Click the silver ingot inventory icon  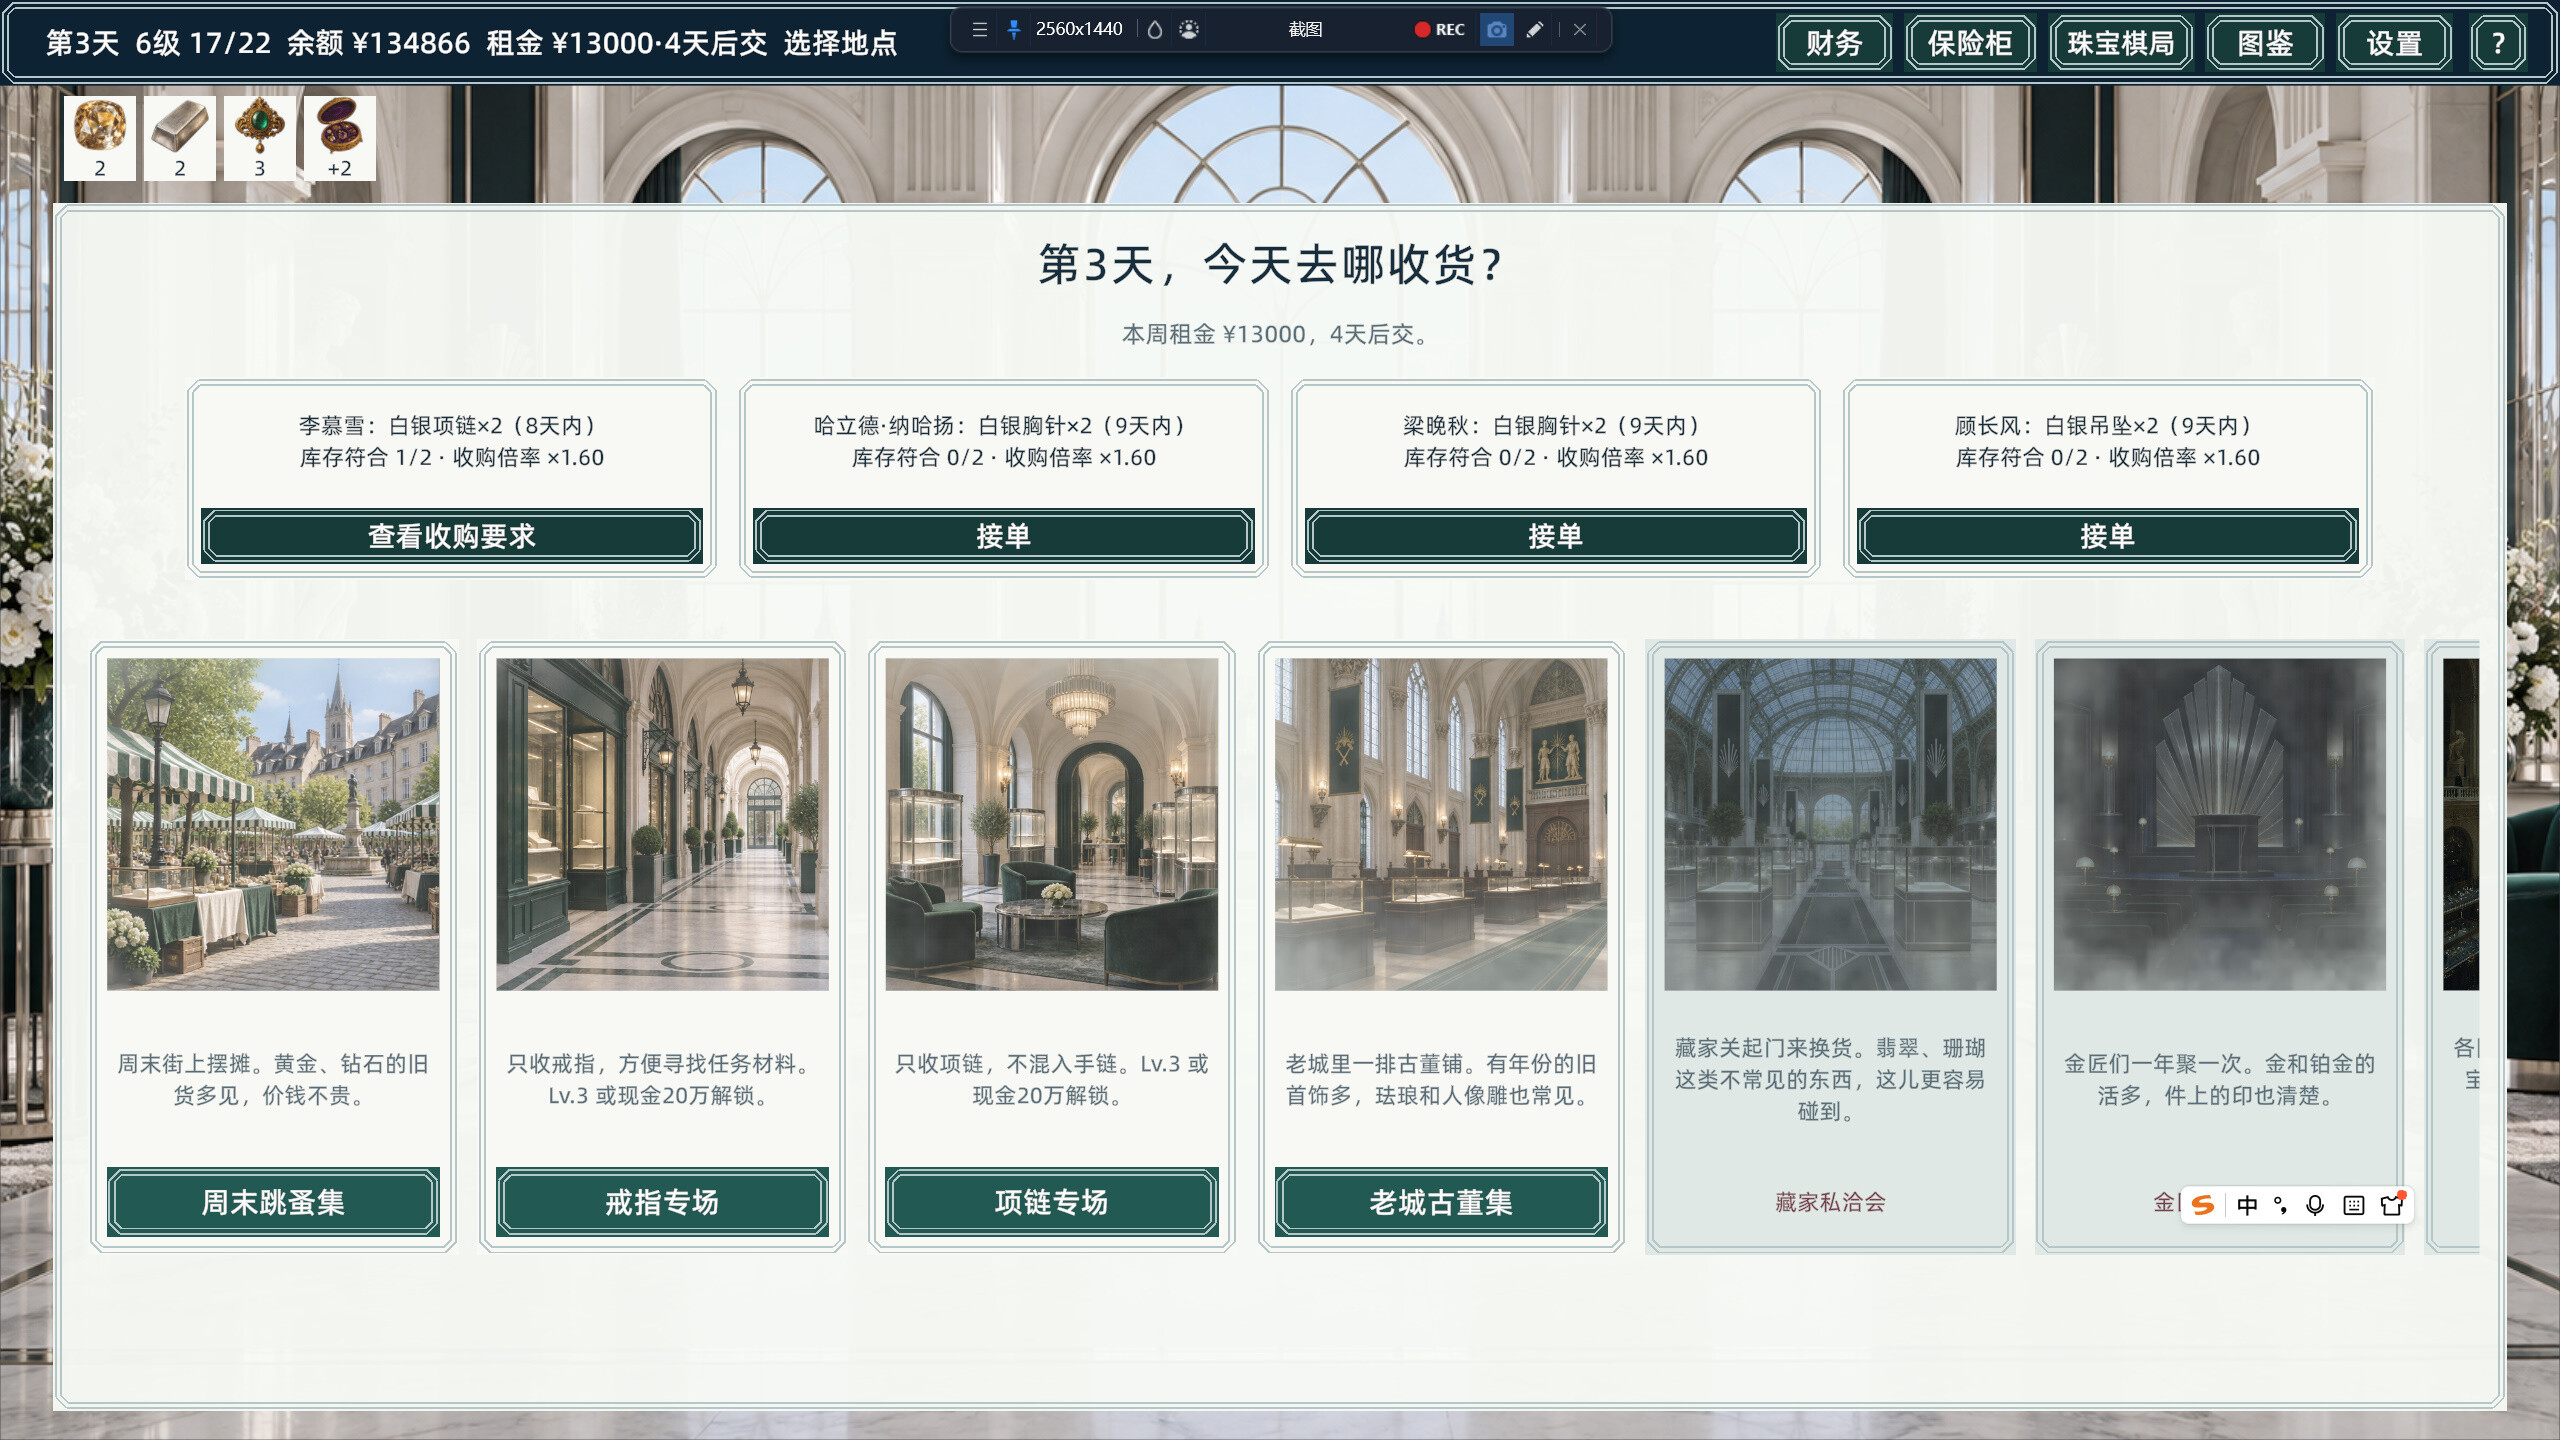[x=180, y=138]
